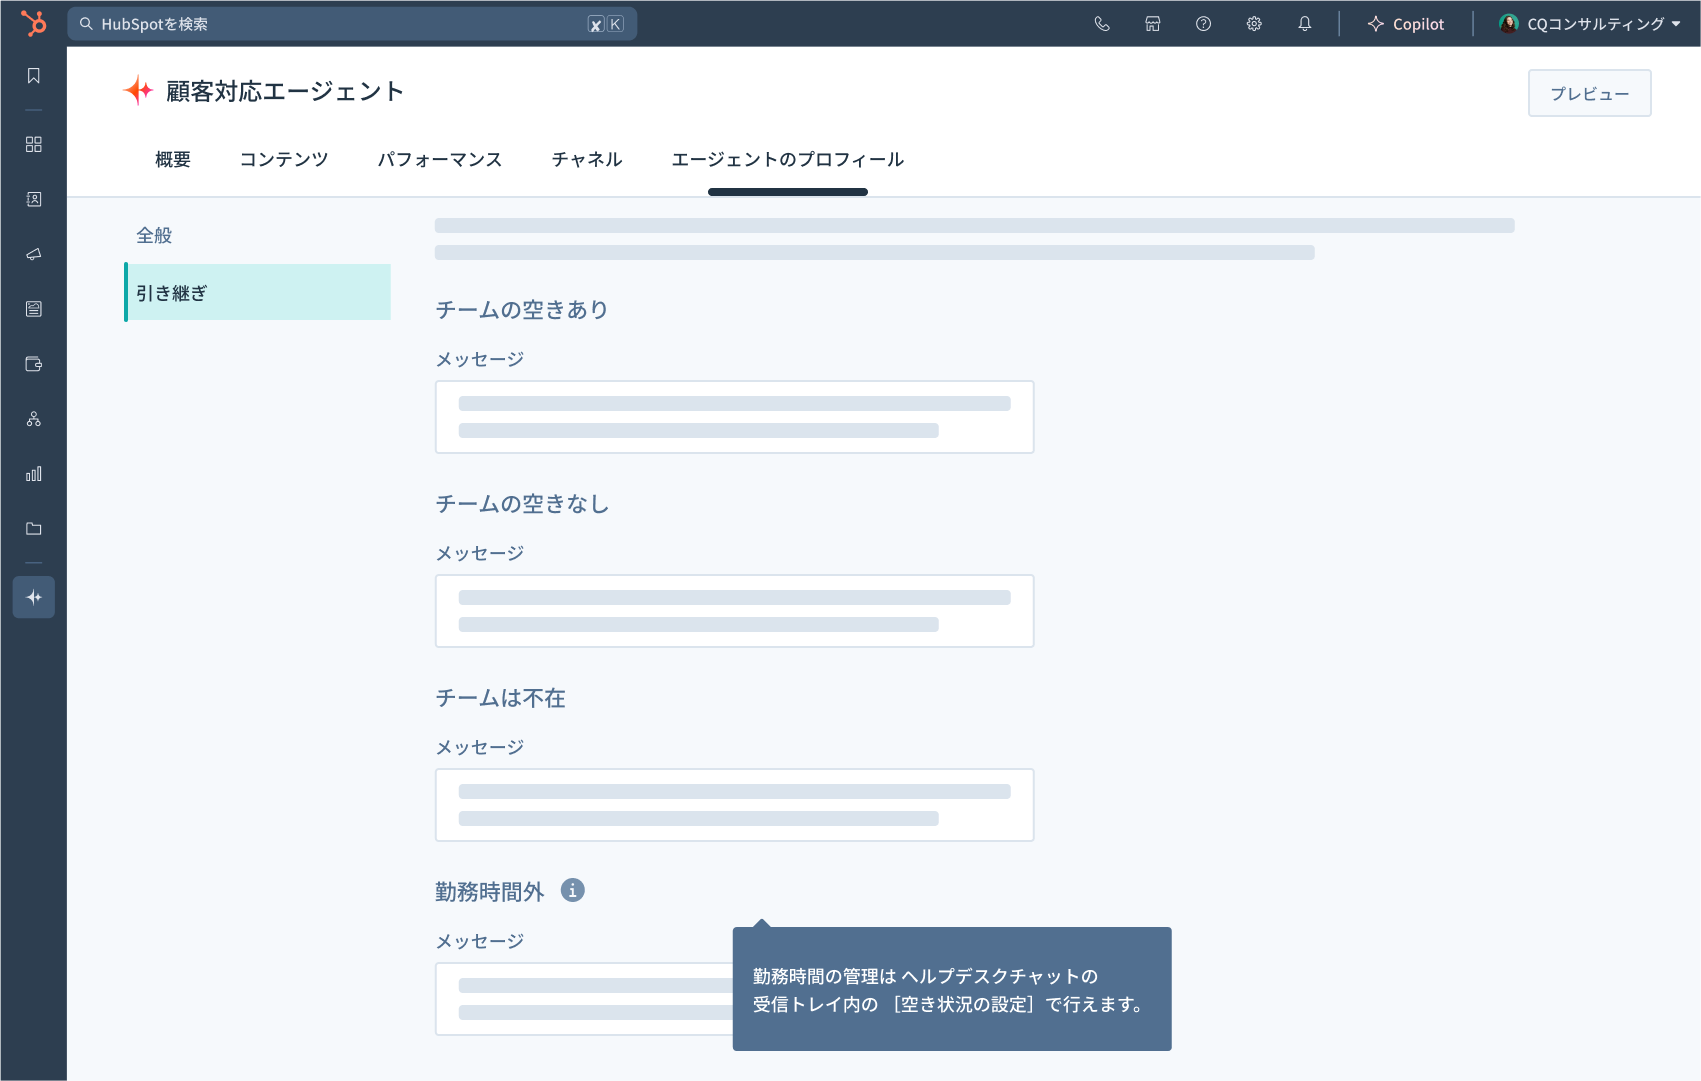Switch to the パフォーマンス tab
The image size is (1701, 1081).
click(440, 160)
